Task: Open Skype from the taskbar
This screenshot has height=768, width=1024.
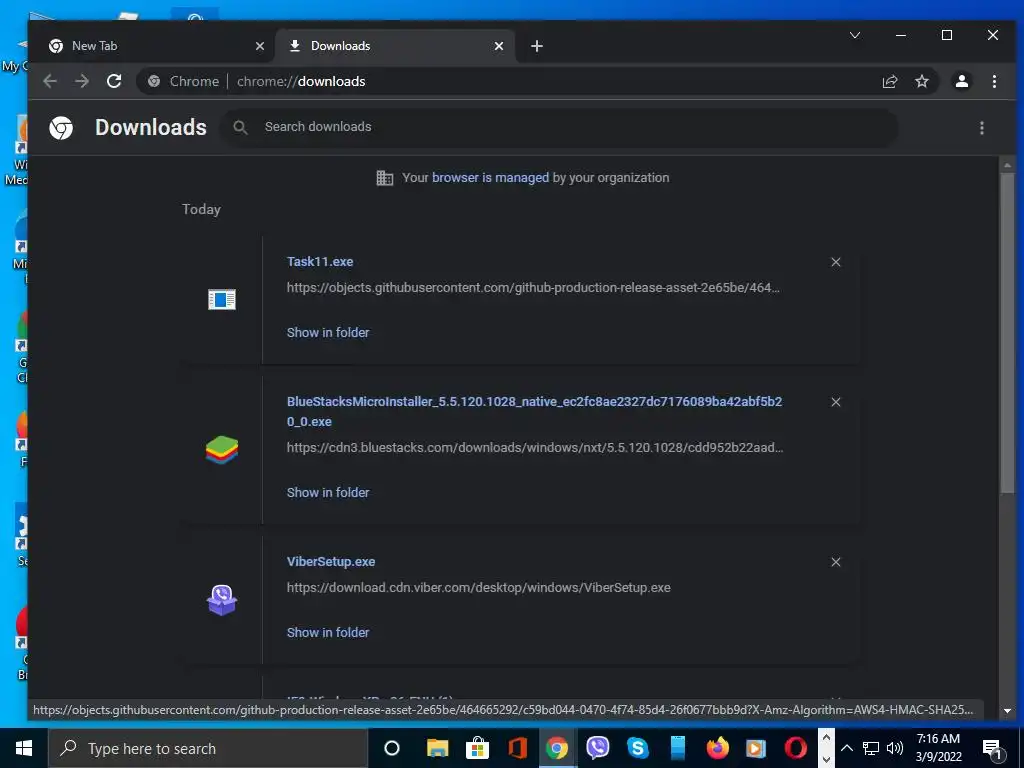Action: pyautogui.click(x=637, y=748)
